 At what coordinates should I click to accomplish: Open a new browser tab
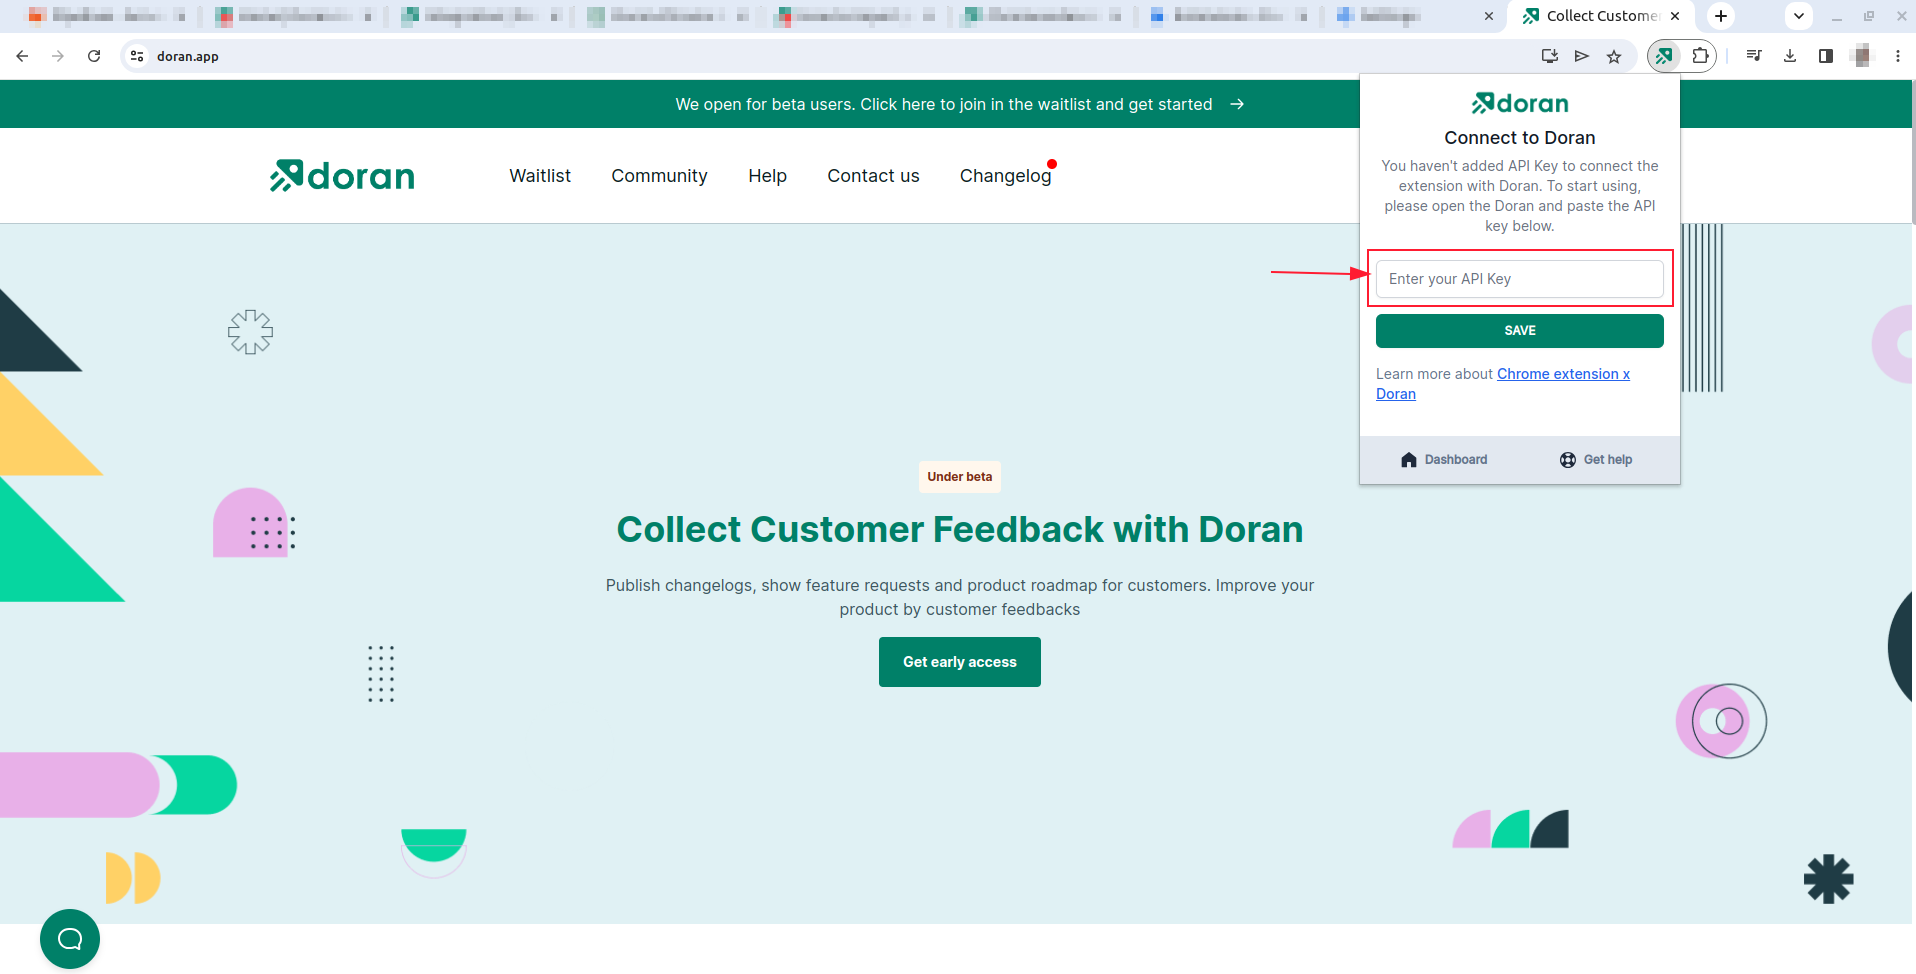point(1721,16)
